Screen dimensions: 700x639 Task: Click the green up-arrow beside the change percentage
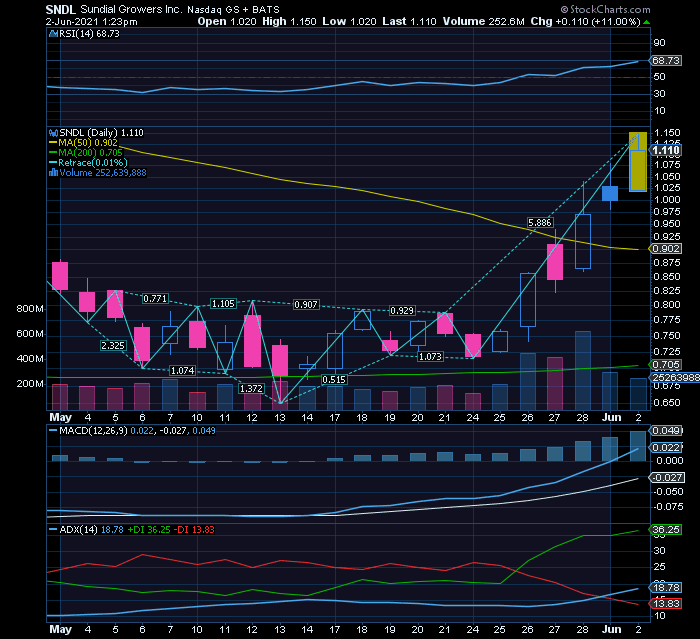[646, 22]
